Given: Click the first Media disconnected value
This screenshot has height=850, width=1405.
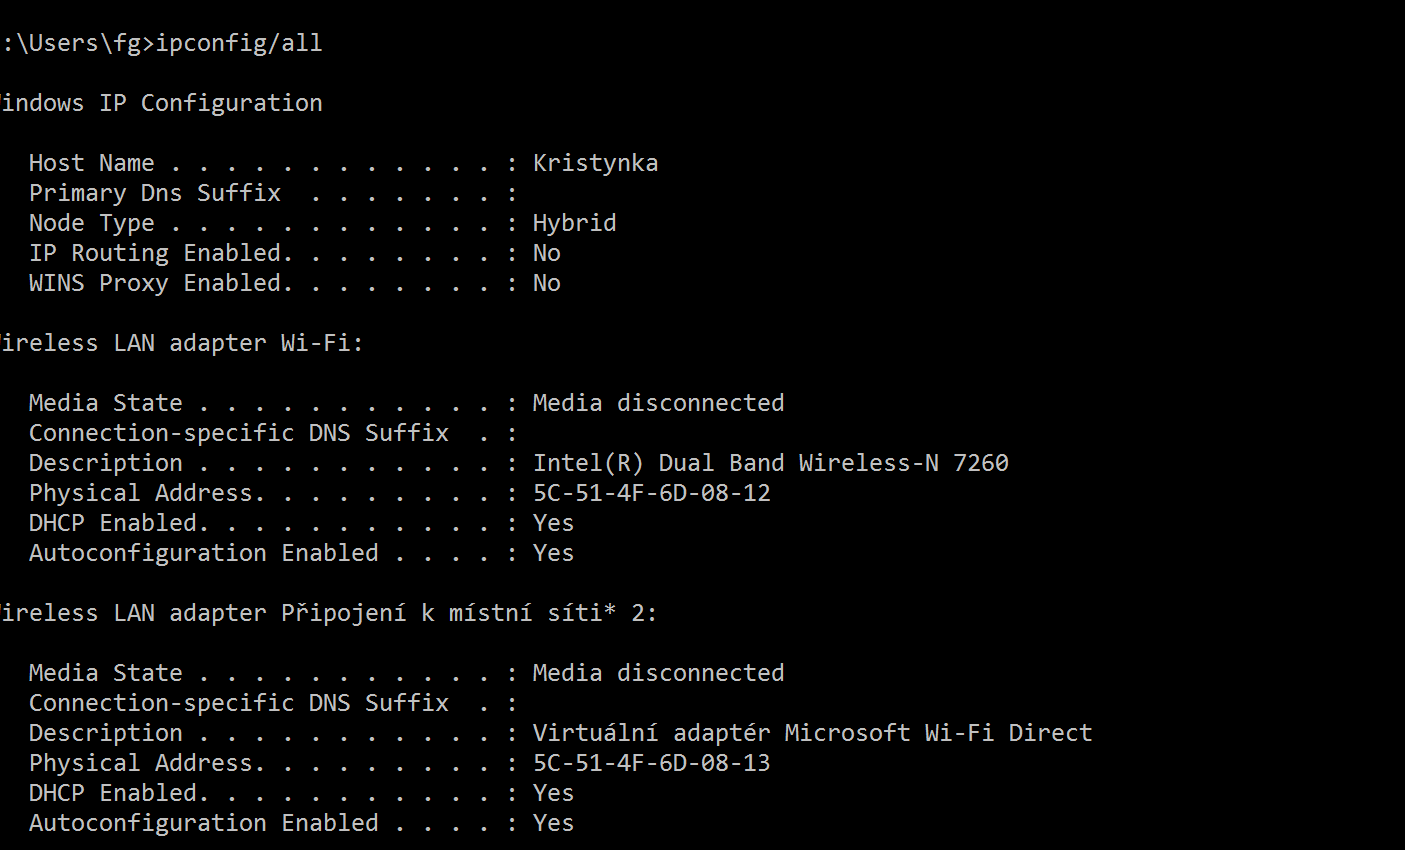Looking at the screenshot, I should [x=658, y=403].
